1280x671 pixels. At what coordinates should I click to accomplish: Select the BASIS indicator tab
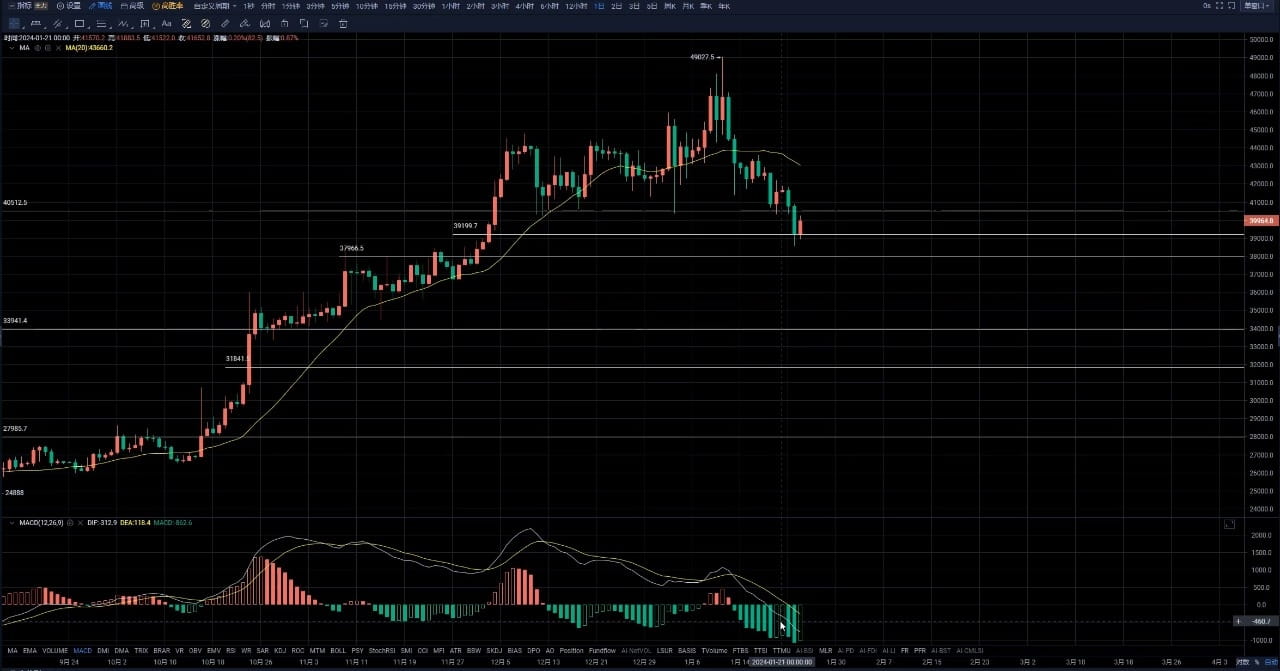(x=687, y=650)
